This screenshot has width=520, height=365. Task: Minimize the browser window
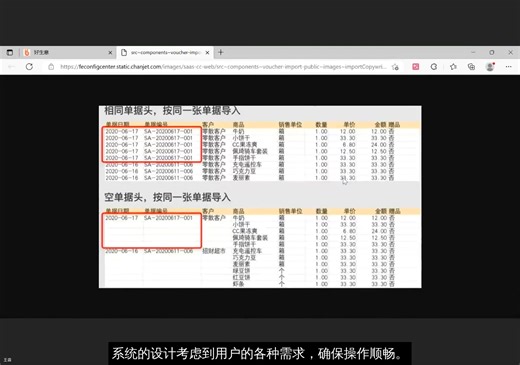(473, 52)
